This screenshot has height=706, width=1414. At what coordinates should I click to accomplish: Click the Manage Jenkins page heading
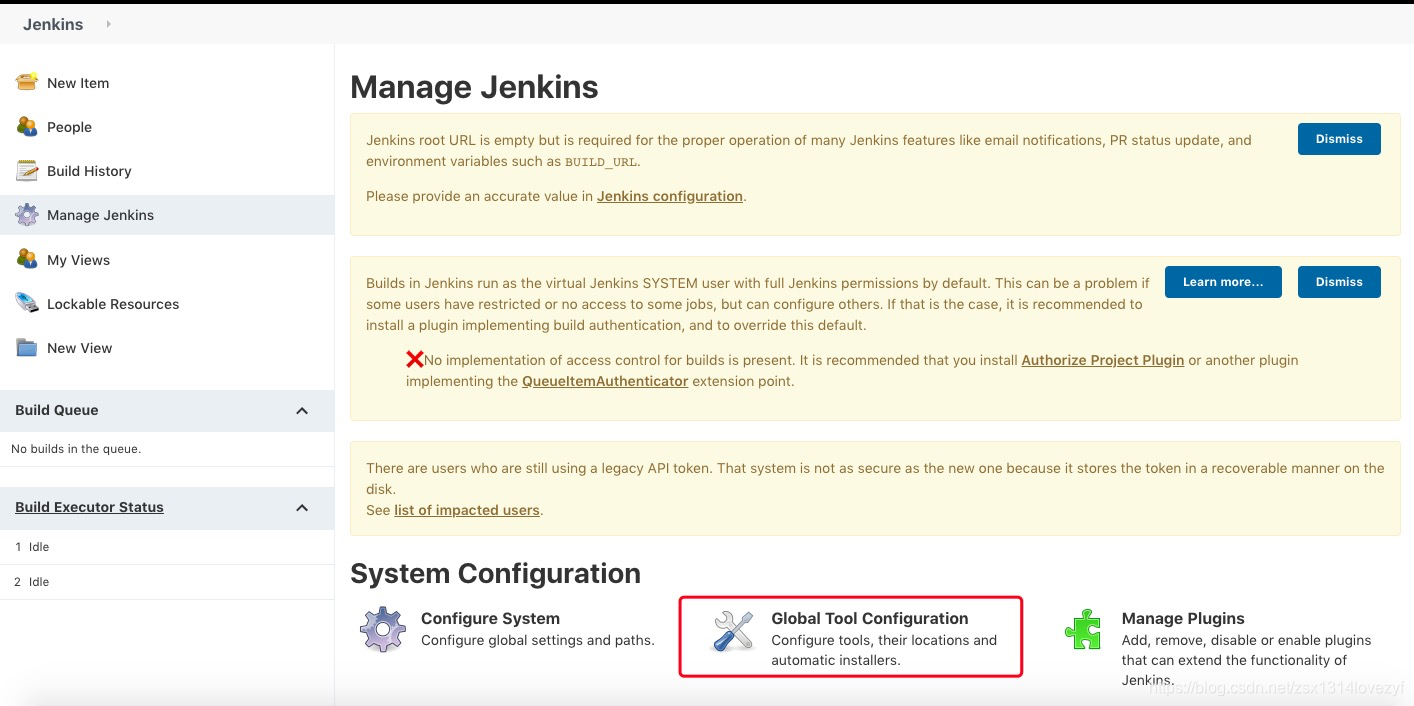point(474,87)
